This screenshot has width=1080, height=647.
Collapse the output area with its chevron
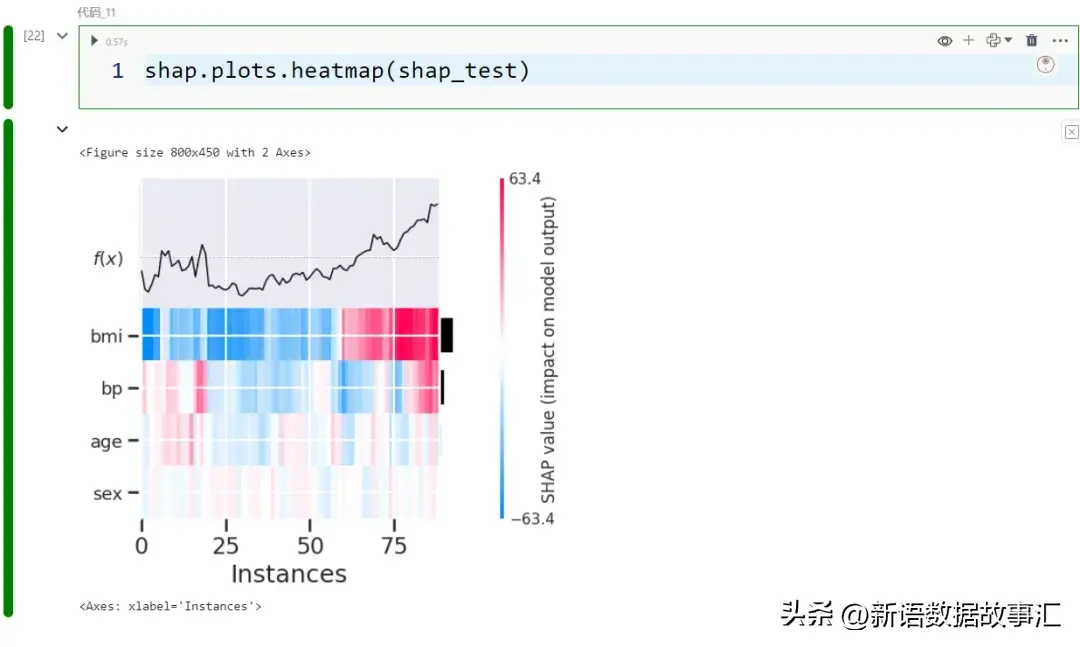[x=62, y=129]
